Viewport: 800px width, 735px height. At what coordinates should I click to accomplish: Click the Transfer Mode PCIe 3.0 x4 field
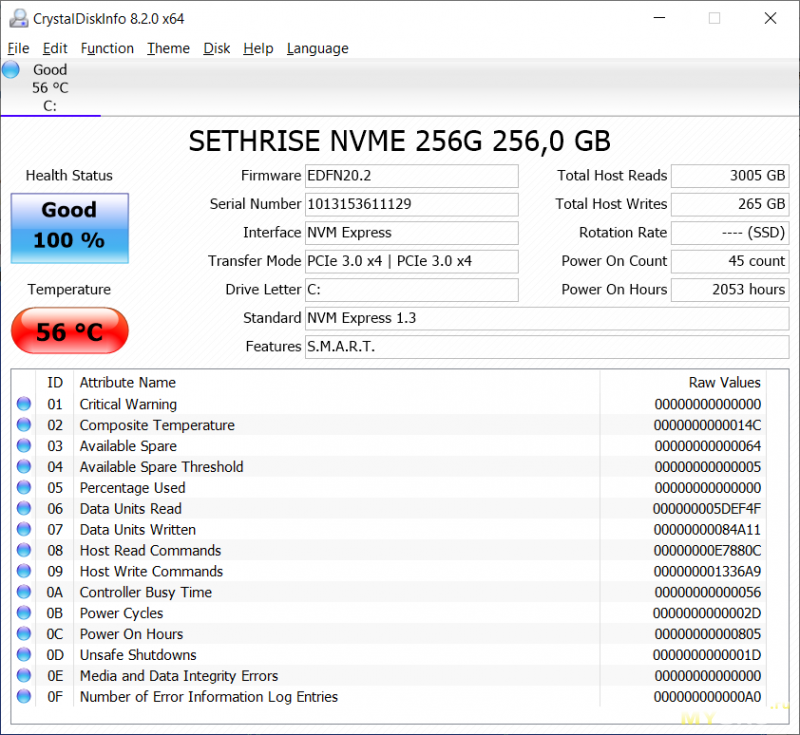[x=412, y=262]
